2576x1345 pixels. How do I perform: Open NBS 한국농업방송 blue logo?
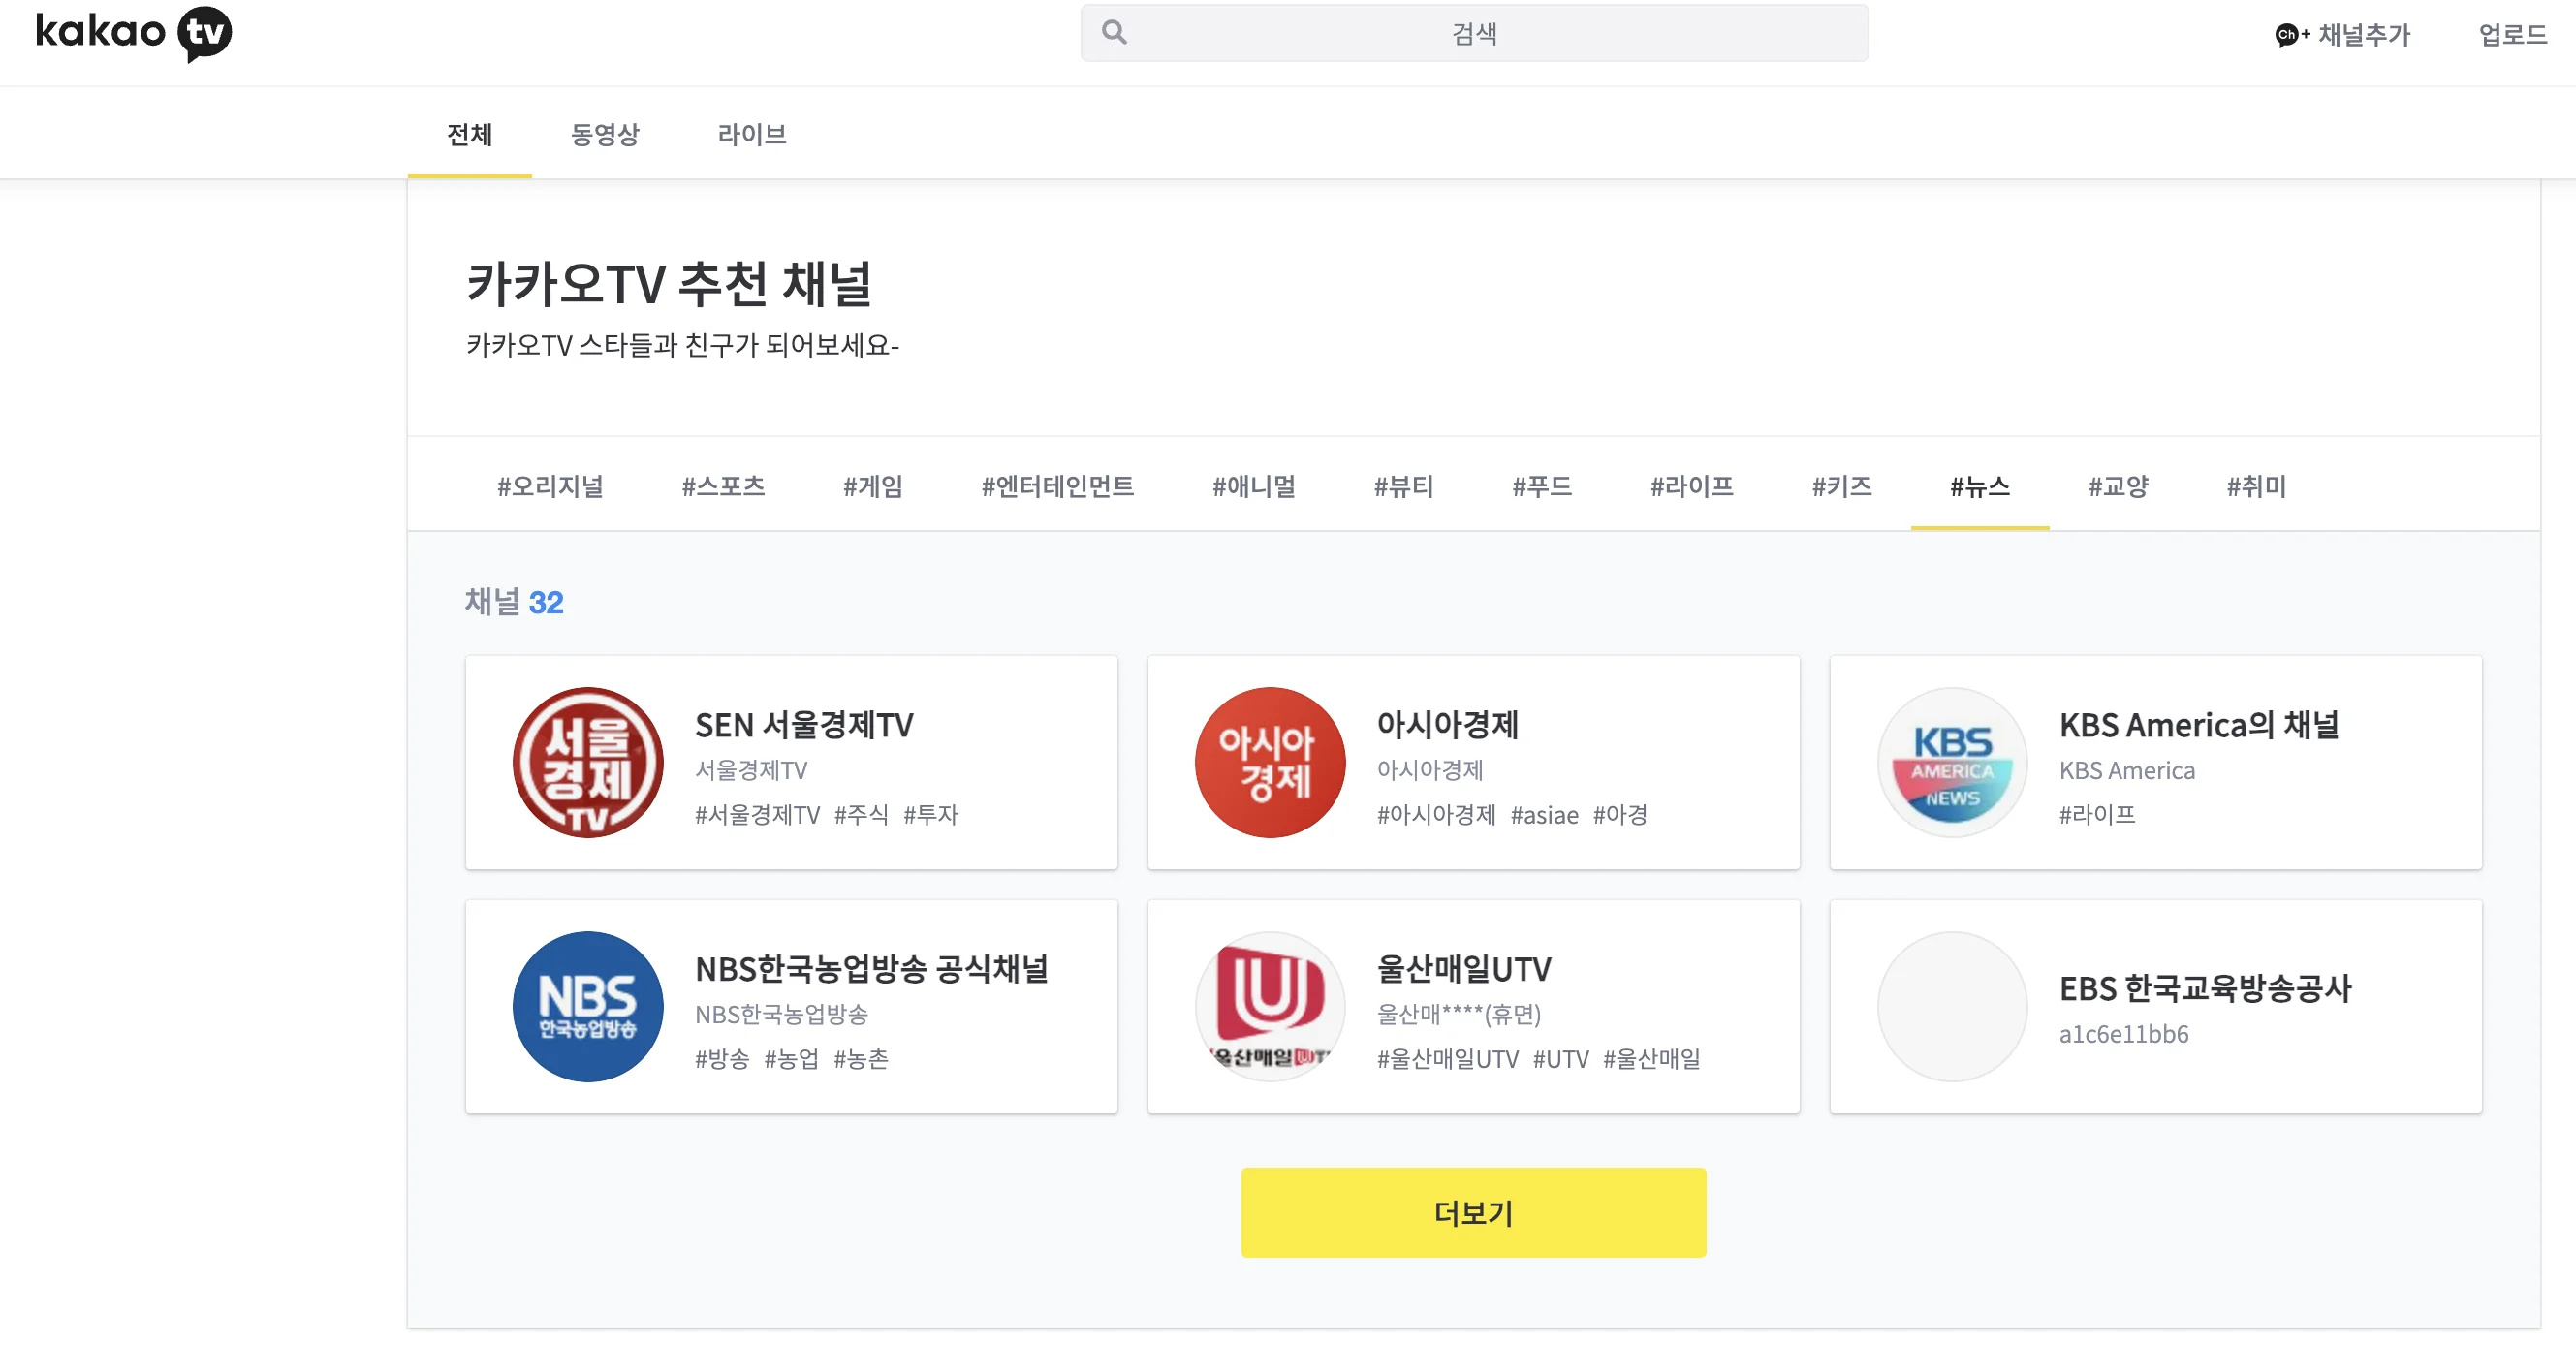[588, 1006]
